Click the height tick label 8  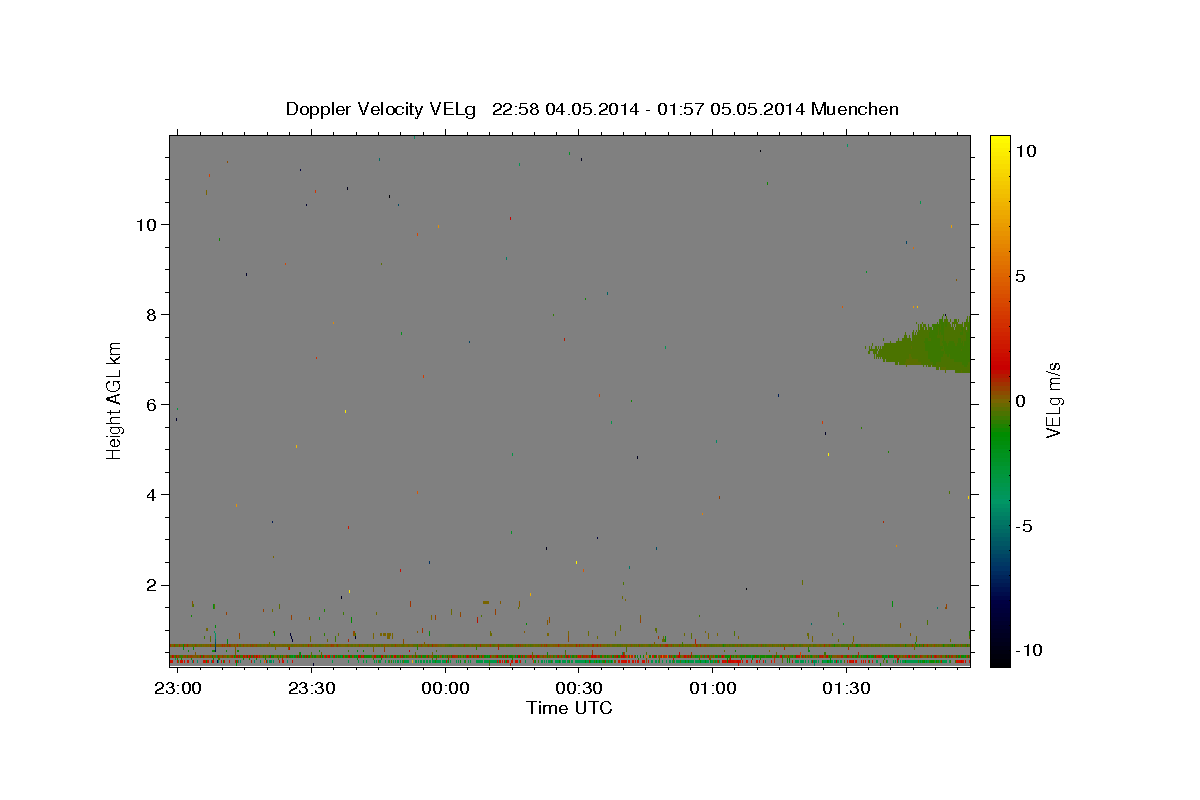[x=151, y=314]
